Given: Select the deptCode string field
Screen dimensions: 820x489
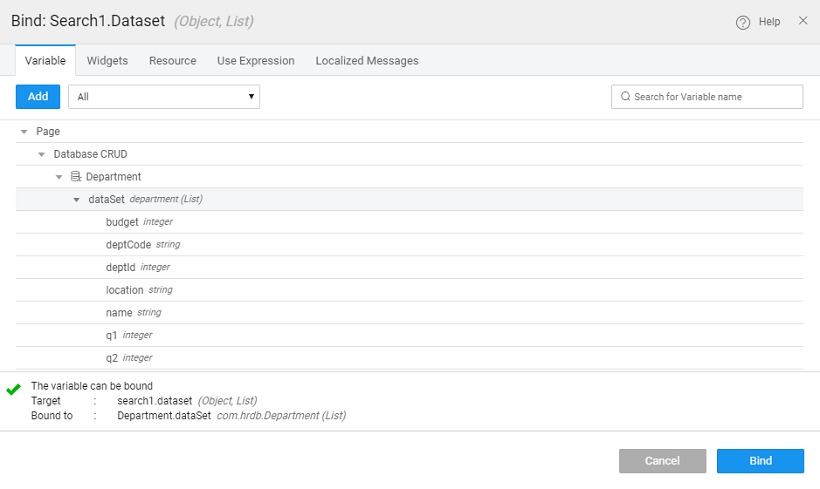Looking at the screenshot, I should pyautogui.click(x=126, y=245).
